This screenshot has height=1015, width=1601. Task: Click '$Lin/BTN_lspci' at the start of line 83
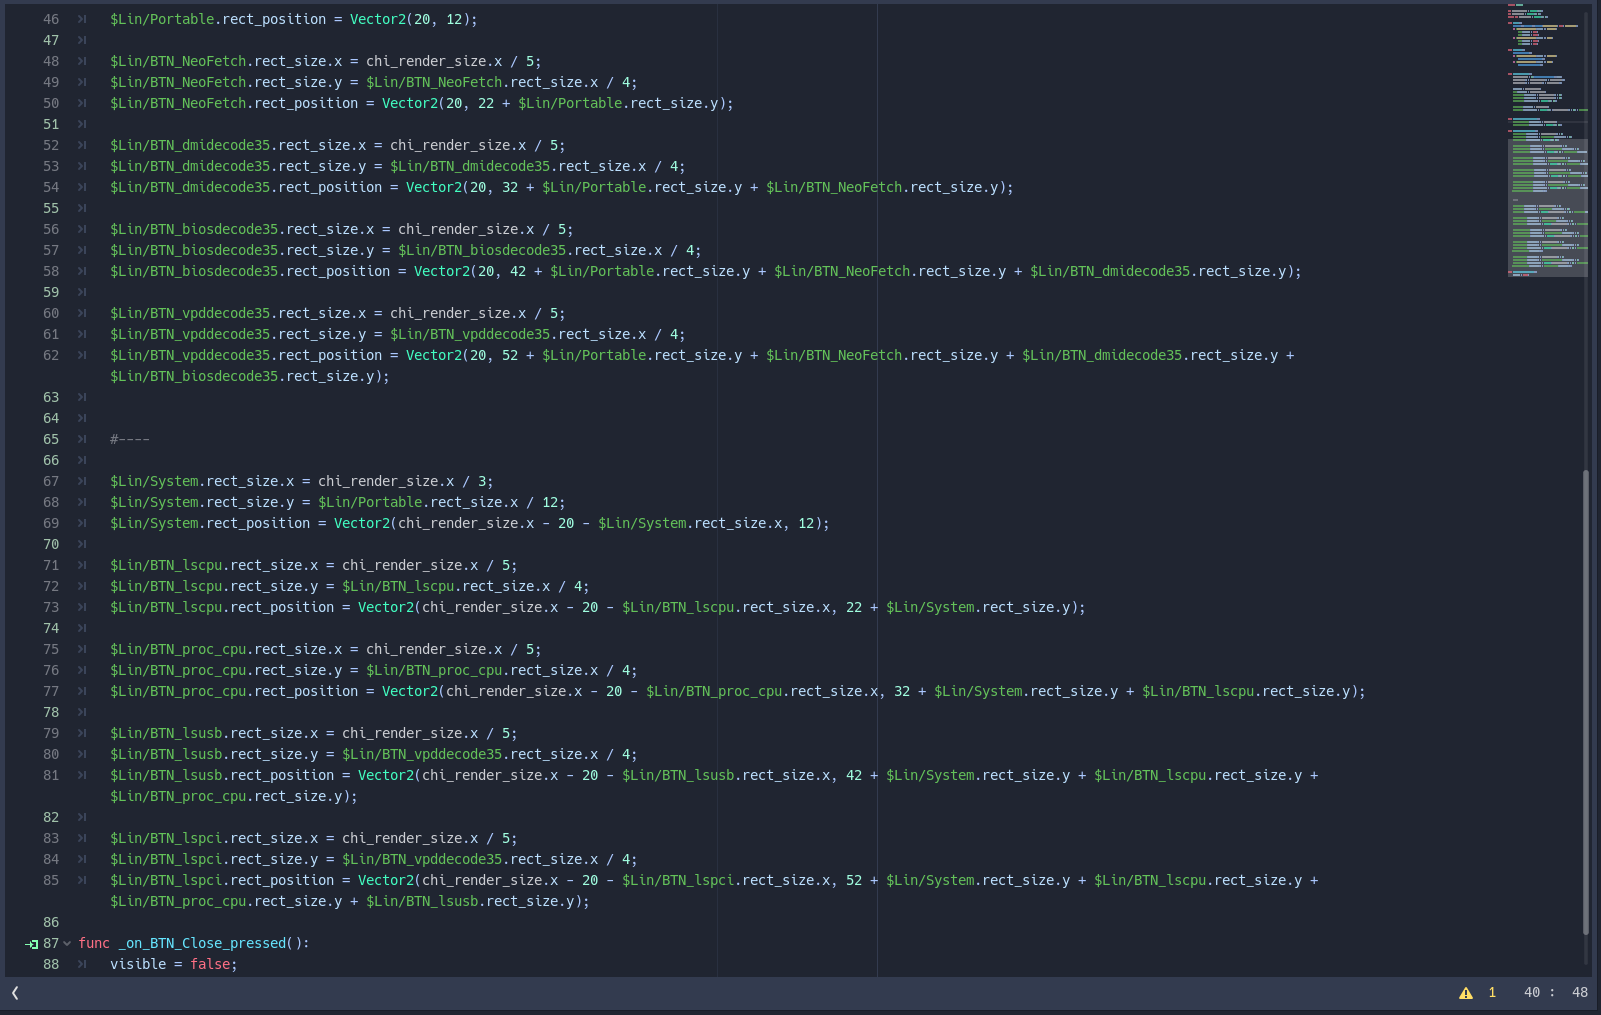point(166,838)
